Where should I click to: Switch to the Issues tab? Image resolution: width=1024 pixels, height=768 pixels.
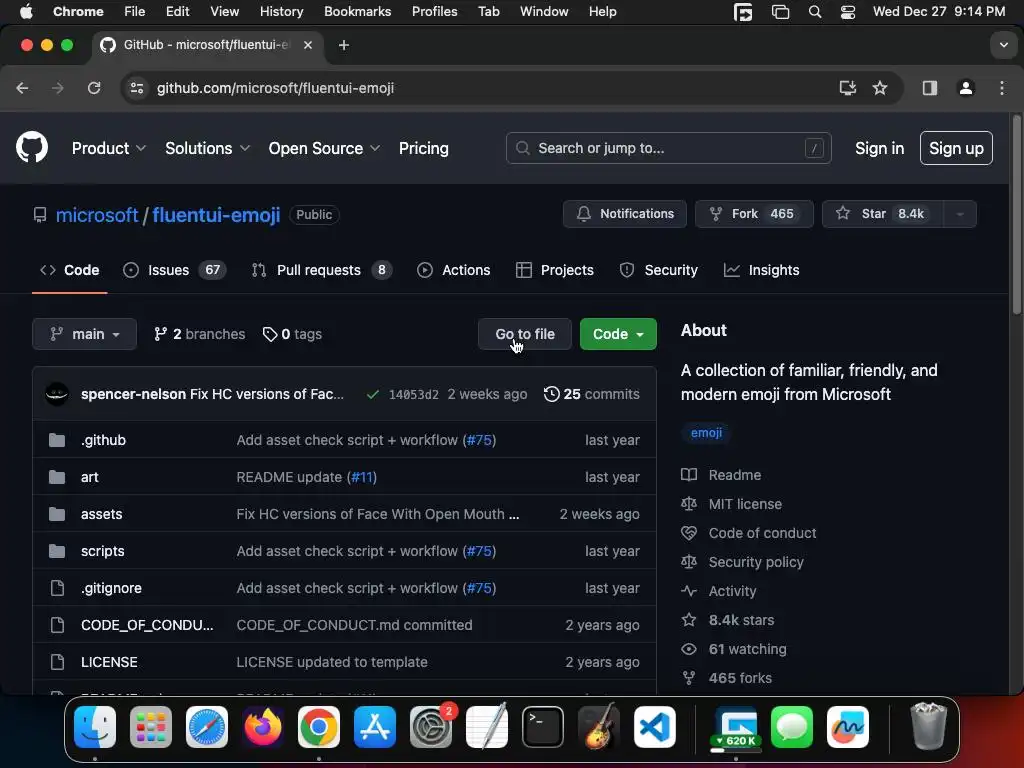click(x=174, y=270)
